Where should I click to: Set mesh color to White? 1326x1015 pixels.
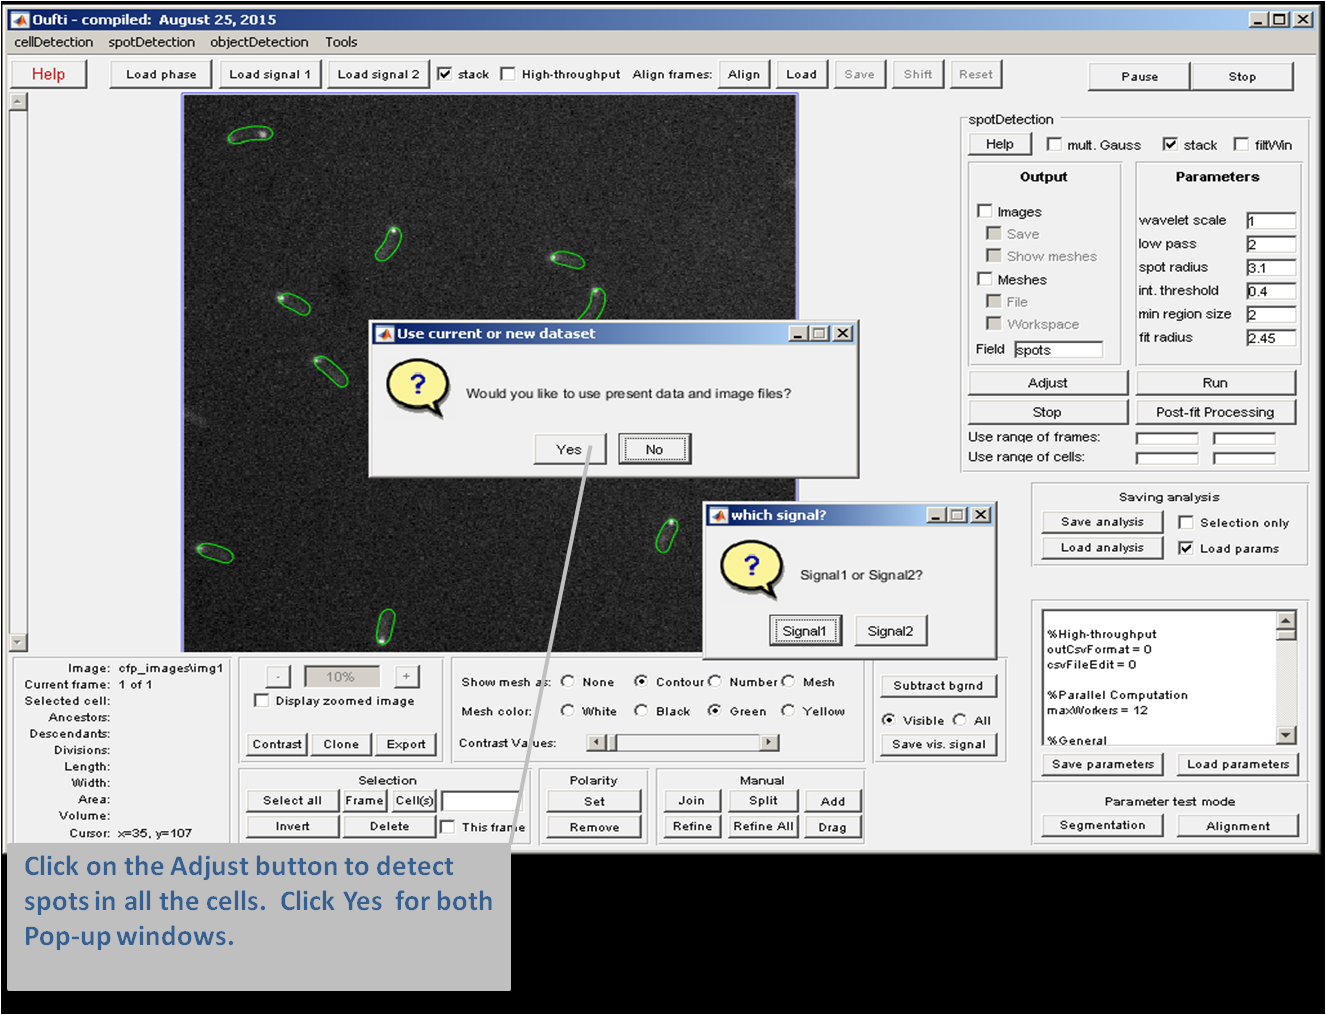click(x=568, y=711)
